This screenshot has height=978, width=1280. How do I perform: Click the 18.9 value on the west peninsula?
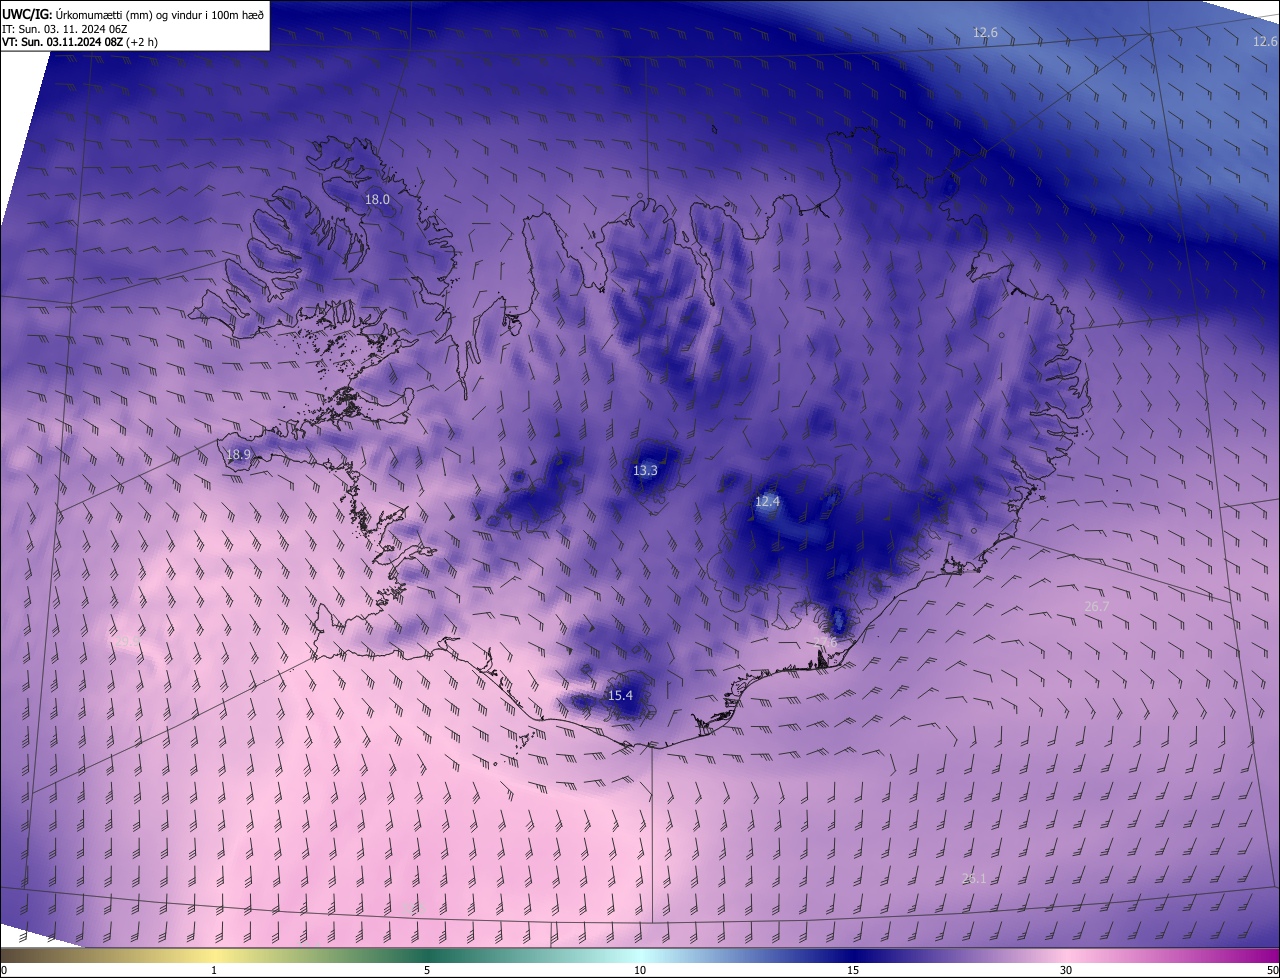tap(238, 454)
